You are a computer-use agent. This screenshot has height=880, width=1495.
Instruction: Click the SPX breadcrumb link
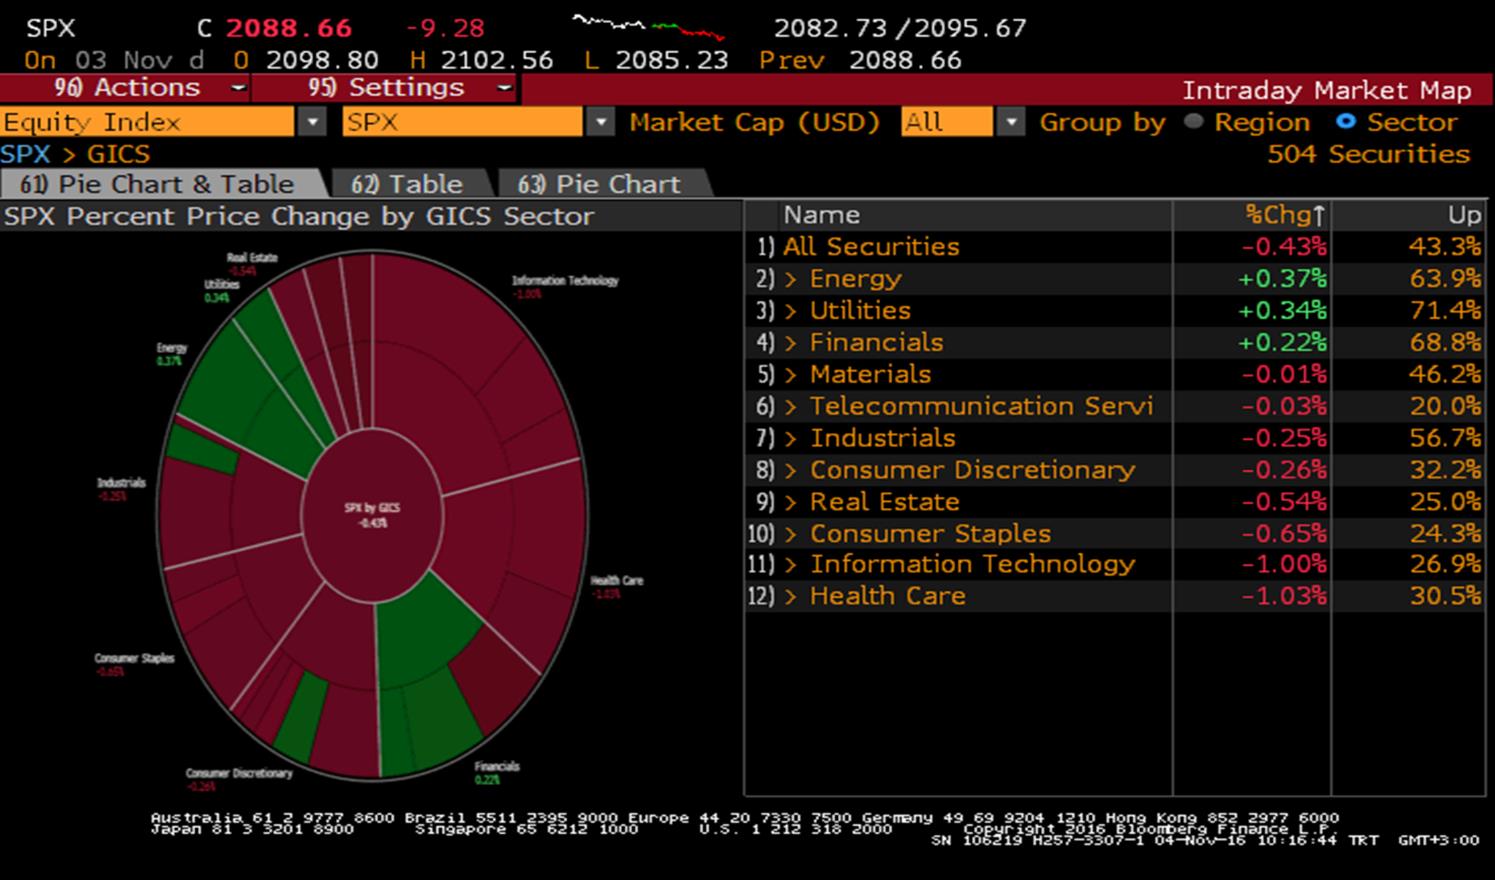(x=25, y=154)
